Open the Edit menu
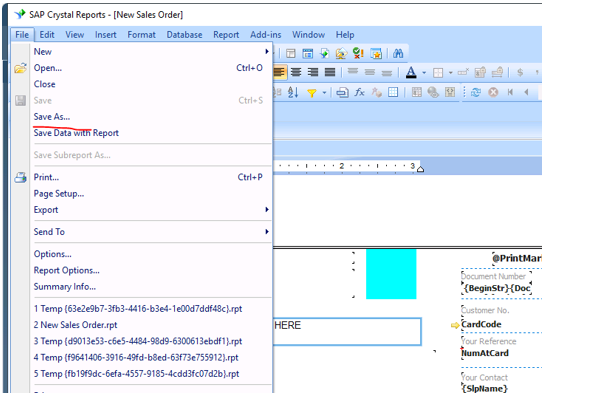Image resolution: width=608 pixels, height=401 pixels. click(47, 35)
